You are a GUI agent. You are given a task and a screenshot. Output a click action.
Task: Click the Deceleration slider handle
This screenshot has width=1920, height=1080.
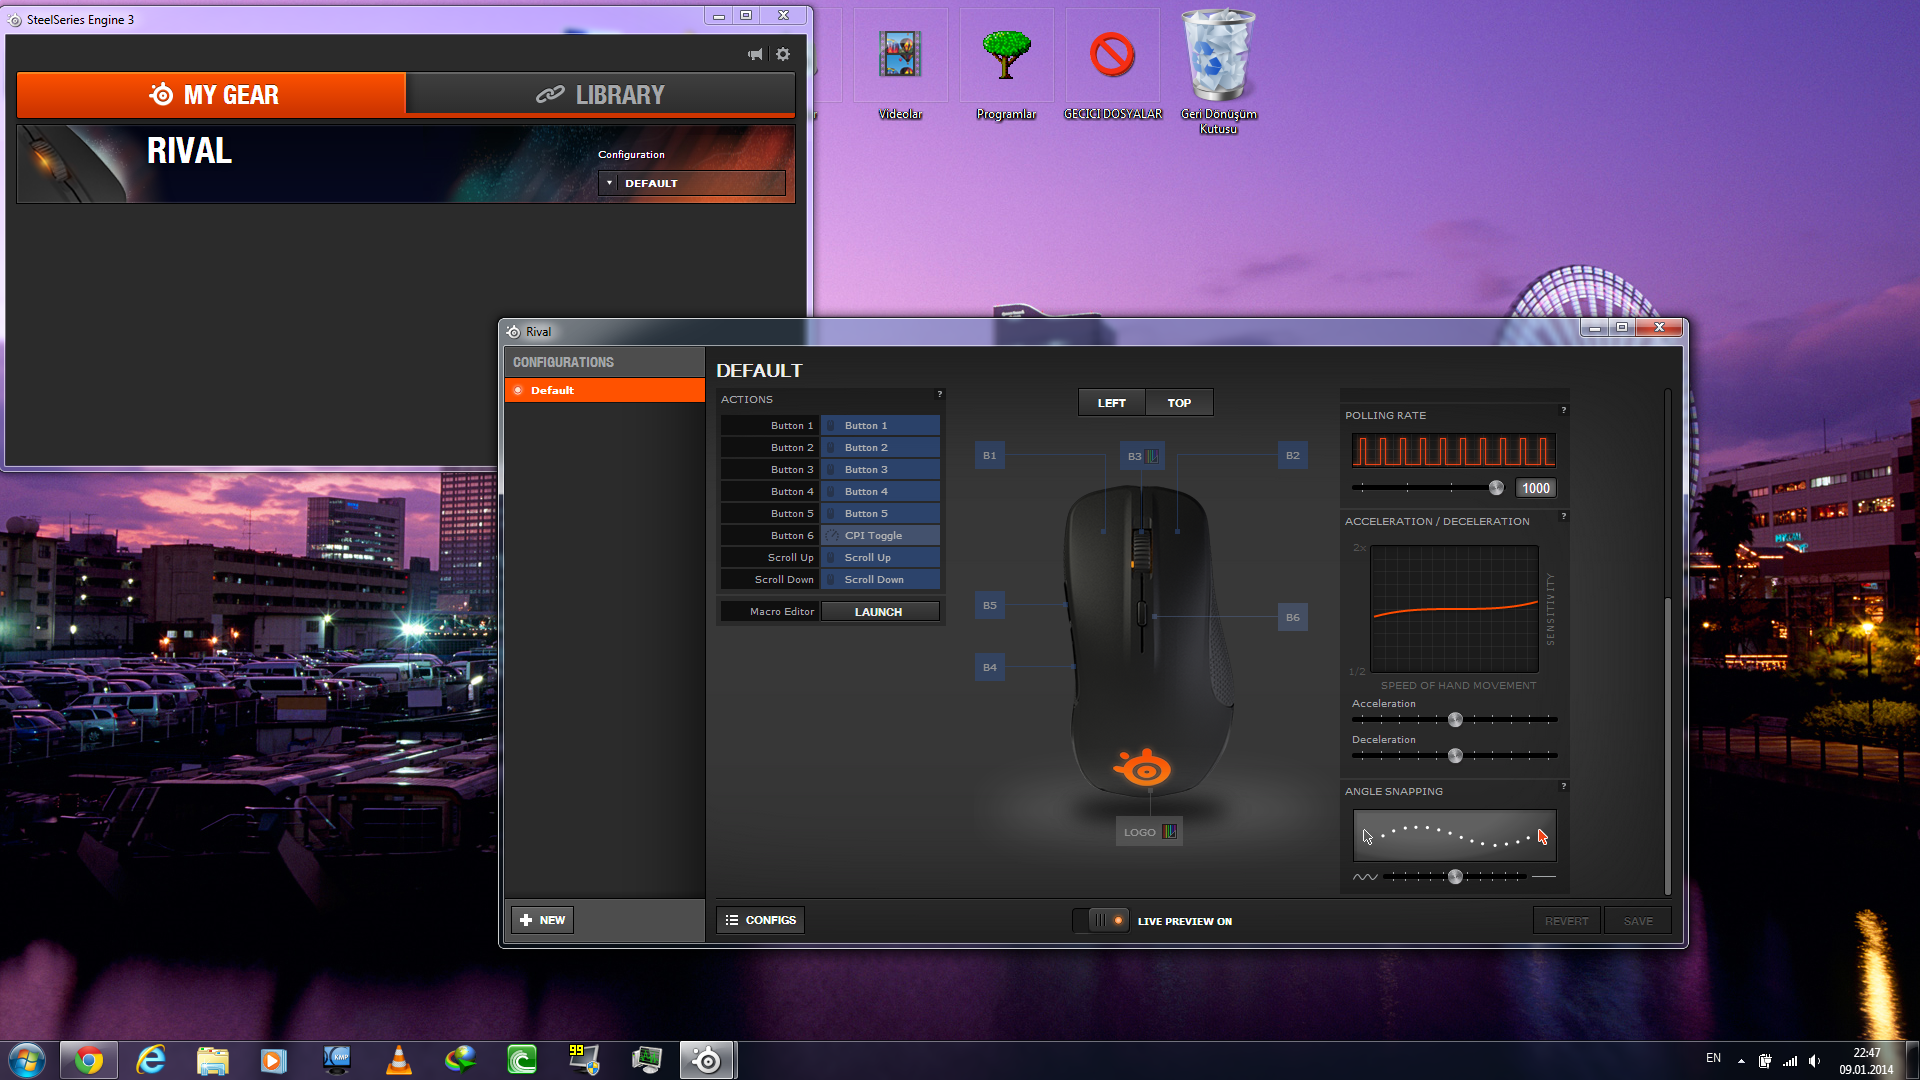pos(1456,756)
